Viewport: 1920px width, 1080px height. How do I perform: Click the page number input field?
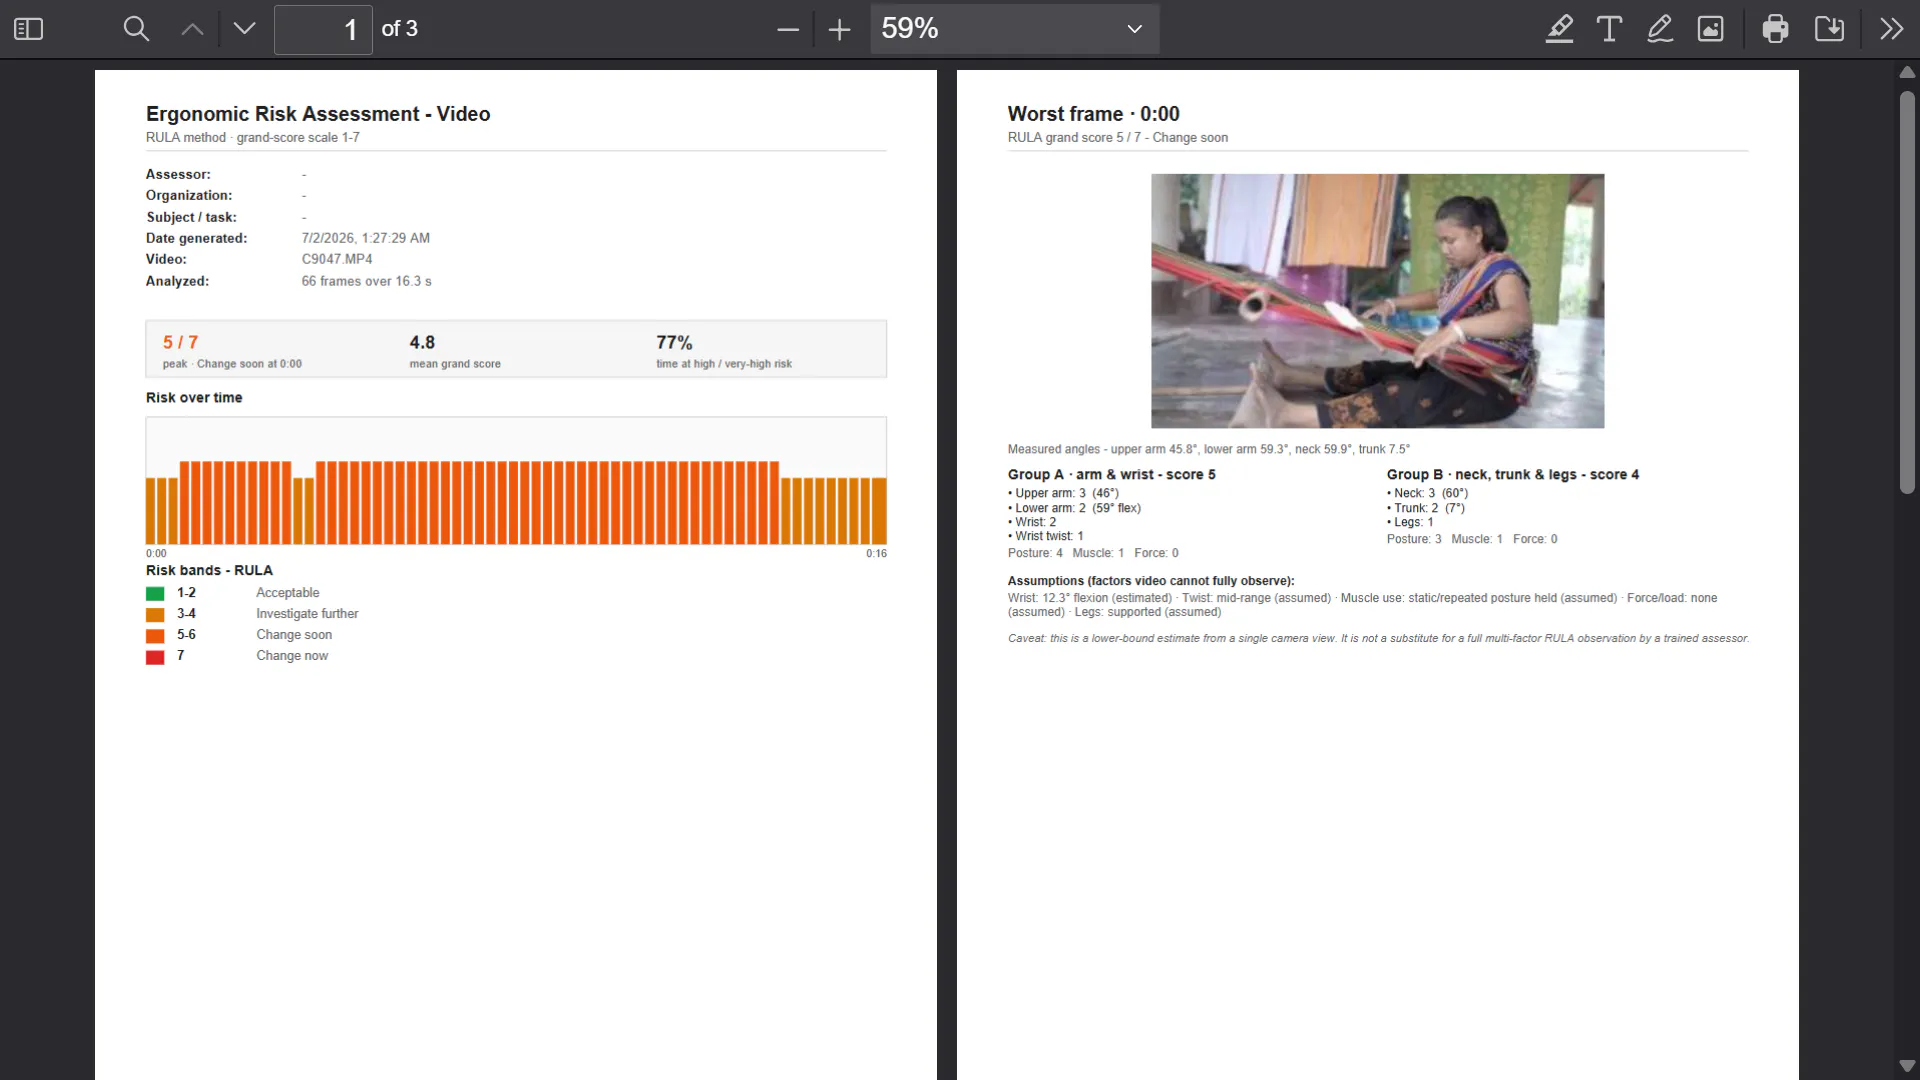tap(323, 29)
